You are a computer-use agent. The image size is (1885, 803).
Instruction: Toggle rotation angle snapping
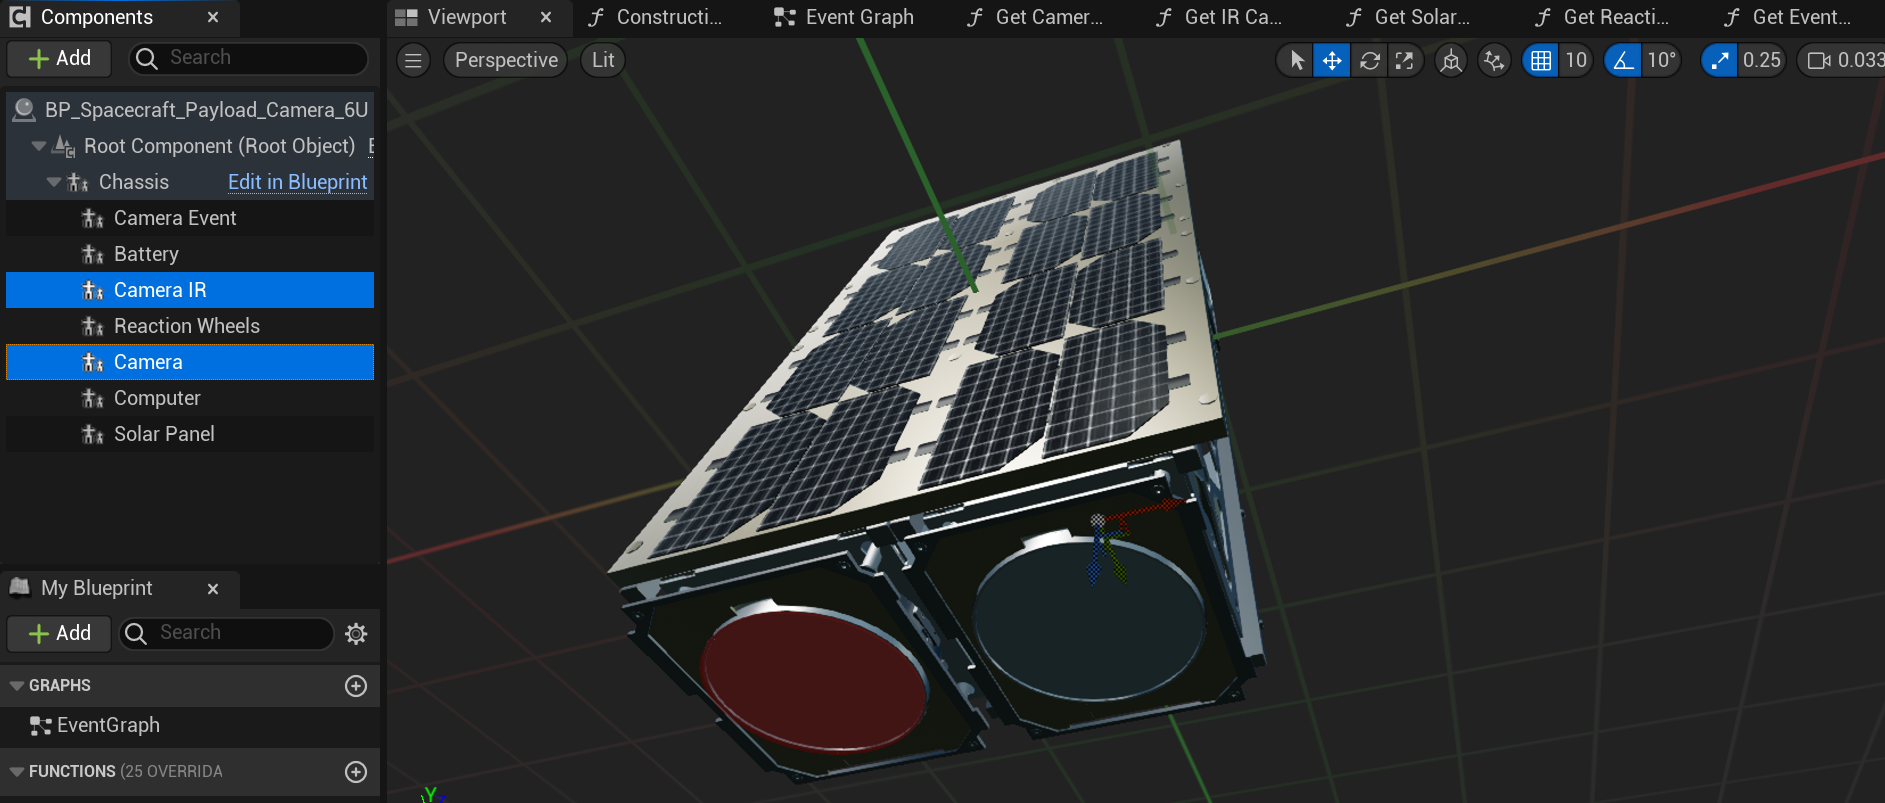click(x=1623, y=60)
